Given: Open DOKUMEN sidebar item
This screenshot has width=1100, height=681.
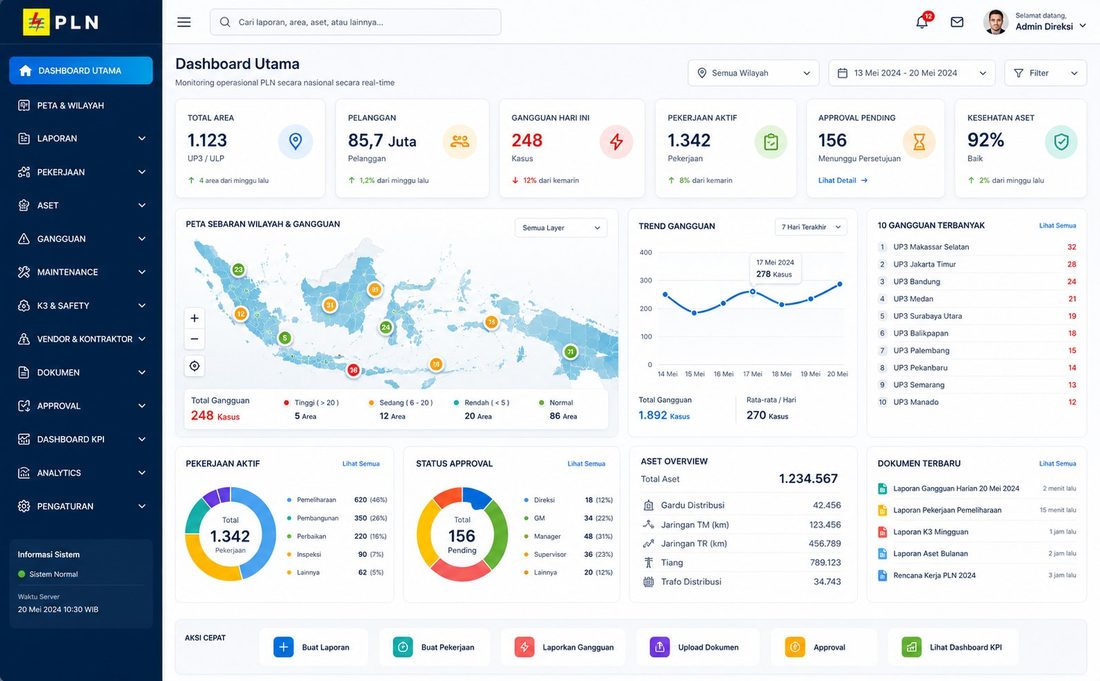Looking at the screenshot, I should [81, 372].
